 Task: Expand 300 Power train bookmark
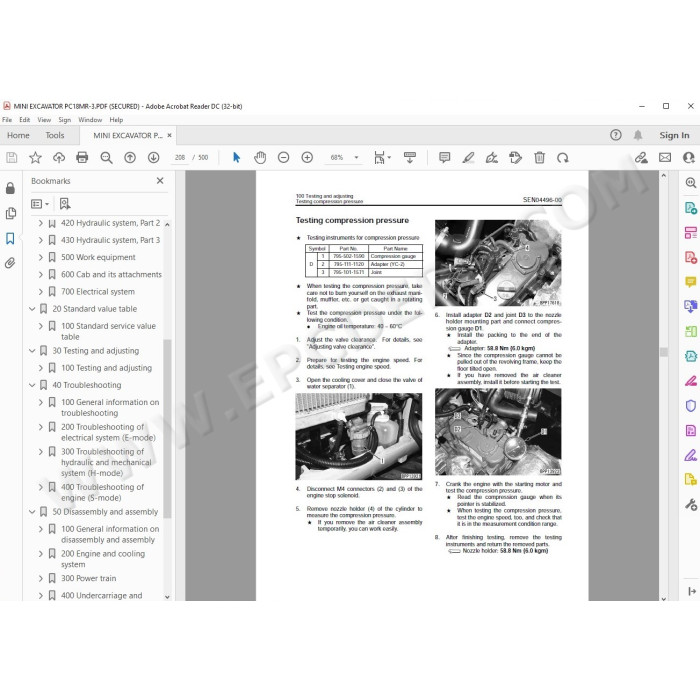[40, 579]
